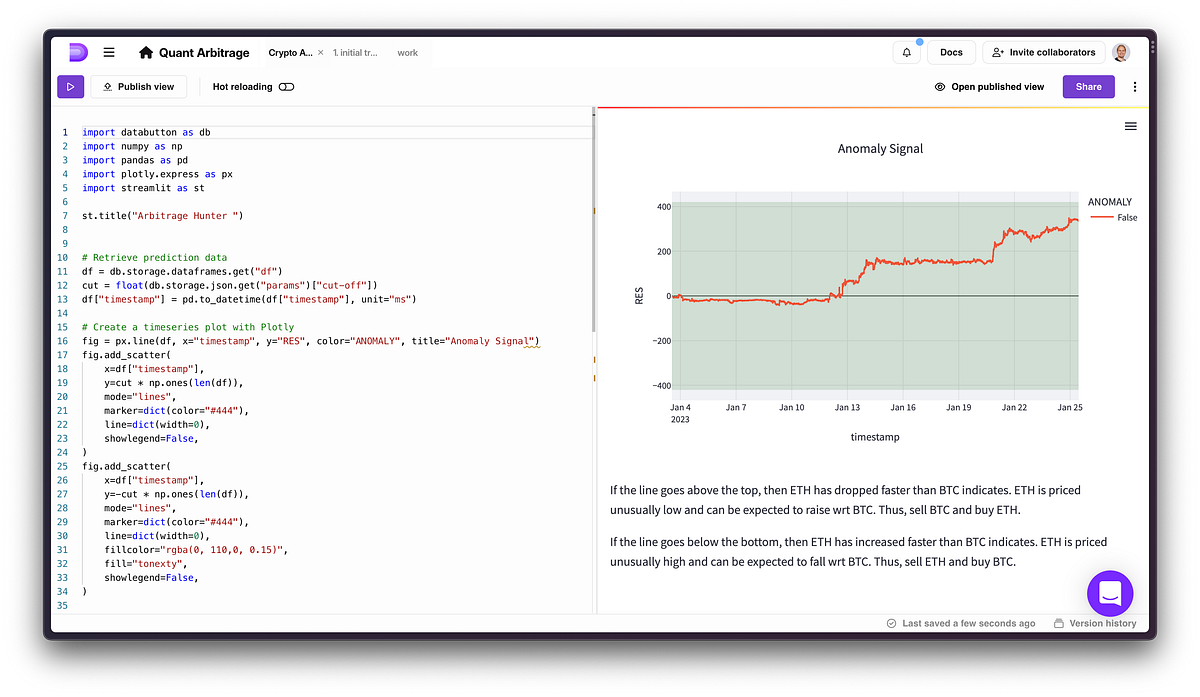Viewport: 1200px width, 697px height.
Task: Open the Intercom chat bubble
Action: (1110, 593)
